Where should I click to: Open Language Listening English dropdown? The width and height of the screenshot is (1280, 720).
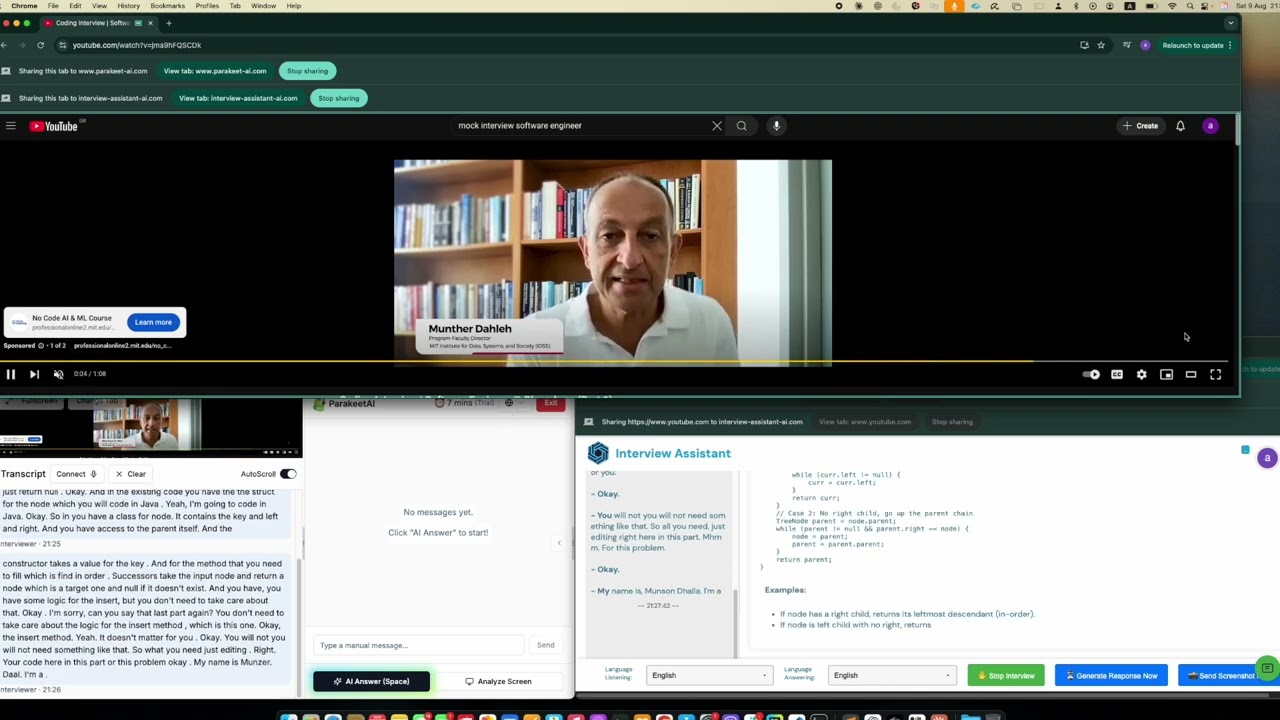click(708, 675)
